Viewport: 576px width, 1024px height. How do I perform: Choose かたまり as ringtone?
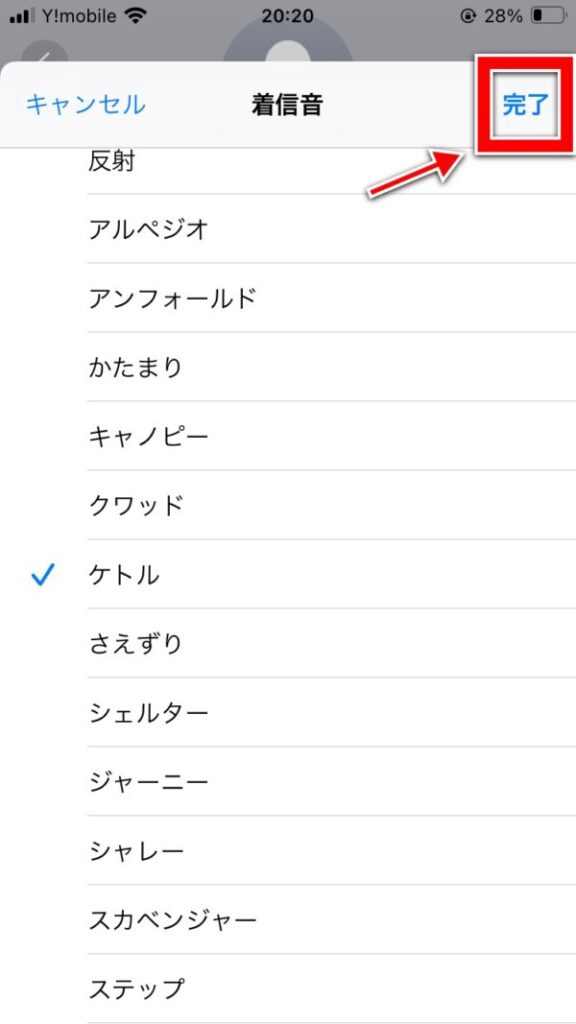click(x=288, y=367)
